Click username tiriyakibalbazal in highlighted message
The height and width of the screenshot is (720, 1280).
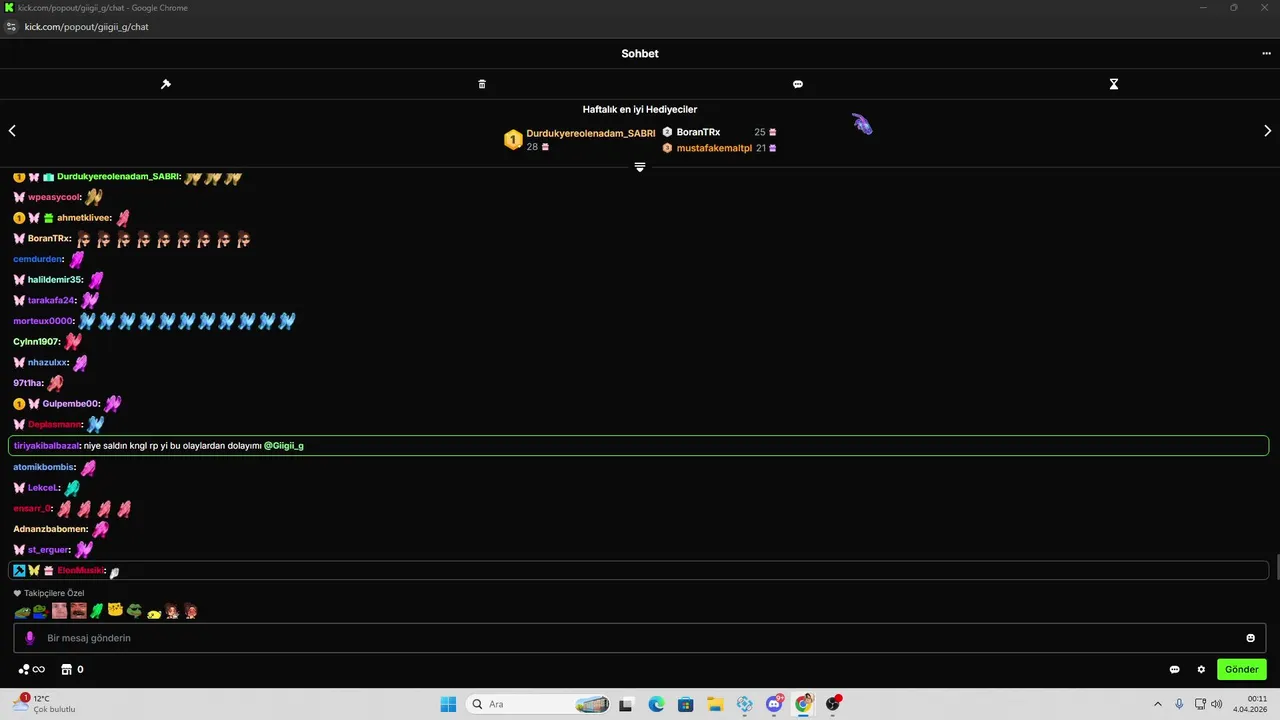click(47, 446)
